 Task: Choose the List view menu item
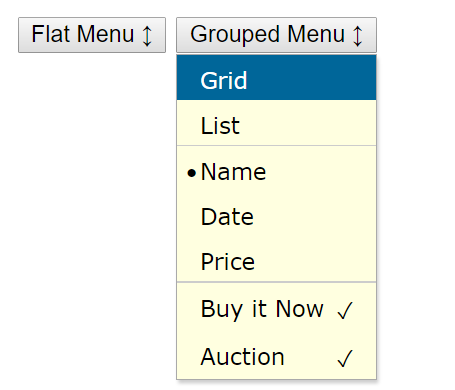click(x=276, y=123)
